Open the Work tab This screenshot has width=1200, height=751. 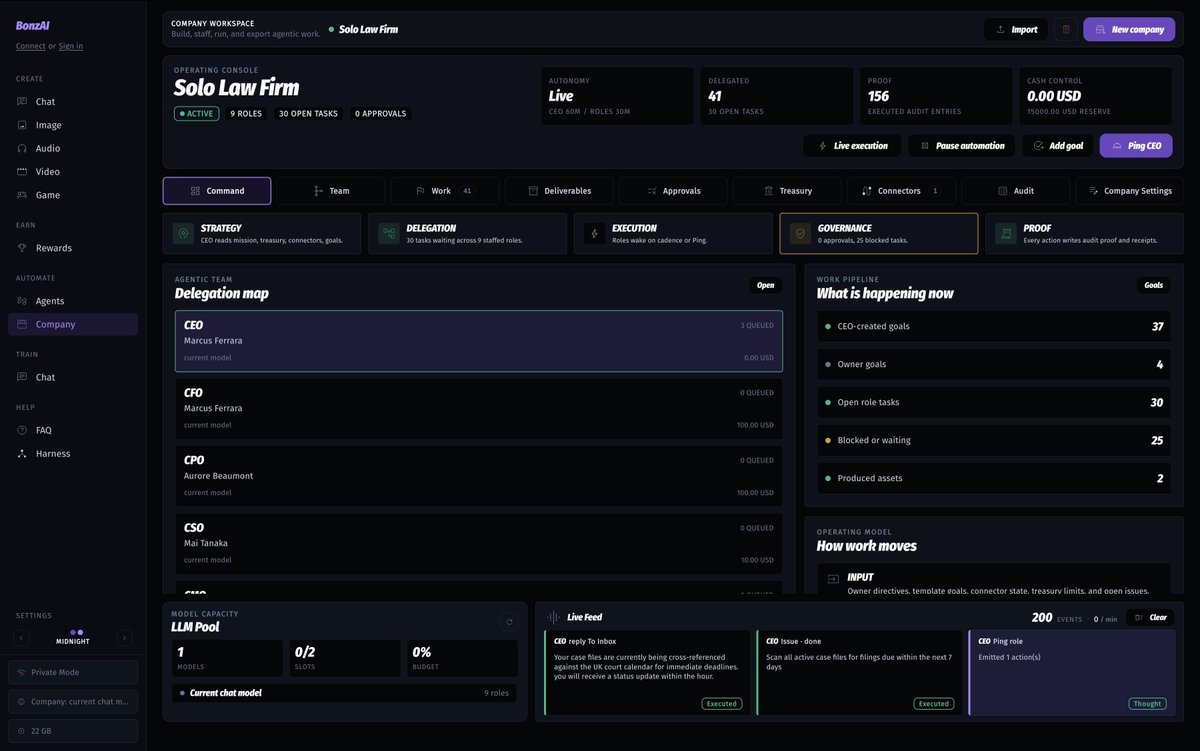click(445, 191)
